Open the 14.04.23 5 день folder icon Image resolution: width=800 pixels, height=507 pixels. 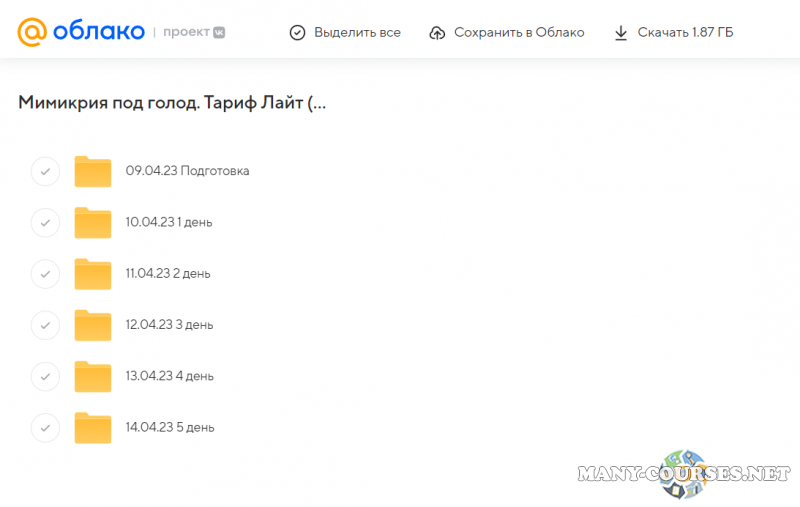point(93,428)
